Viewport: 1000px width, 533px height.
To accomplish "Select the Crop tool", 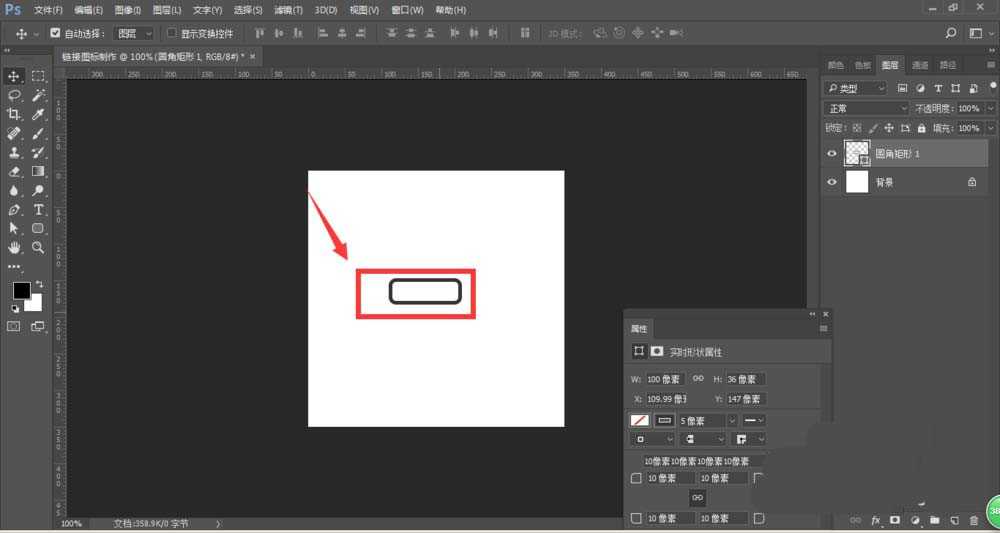I will [15, 114].
